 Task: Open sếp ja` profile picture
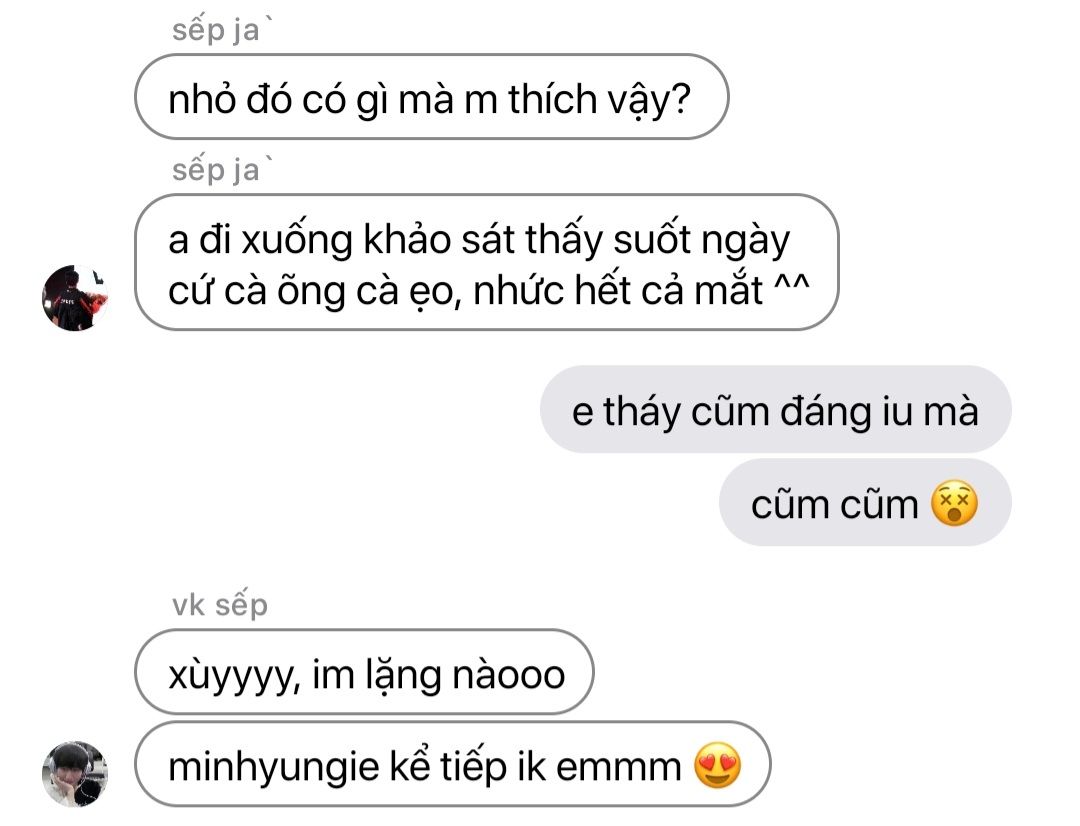pos(75,298)
